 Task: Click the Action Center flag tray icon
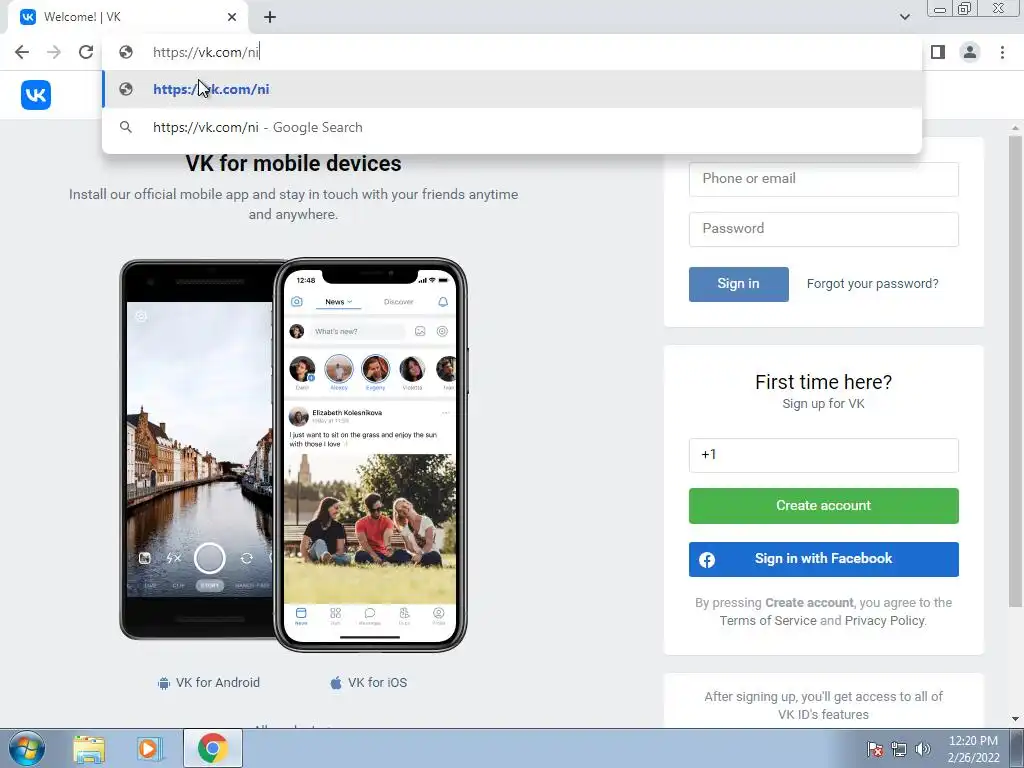[x=875, y=749]
